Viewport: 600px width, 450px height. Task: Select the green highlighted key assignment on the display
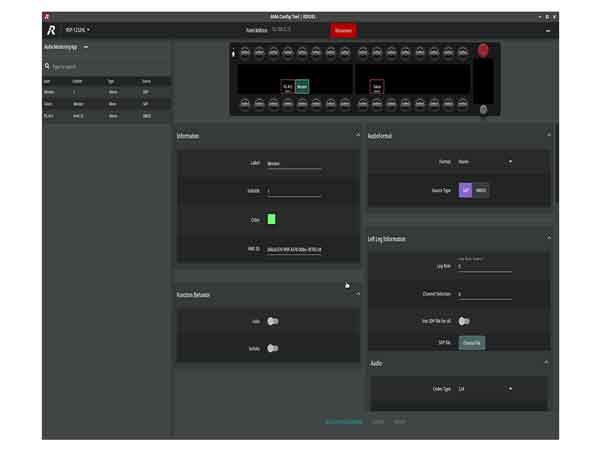[302, 86]
